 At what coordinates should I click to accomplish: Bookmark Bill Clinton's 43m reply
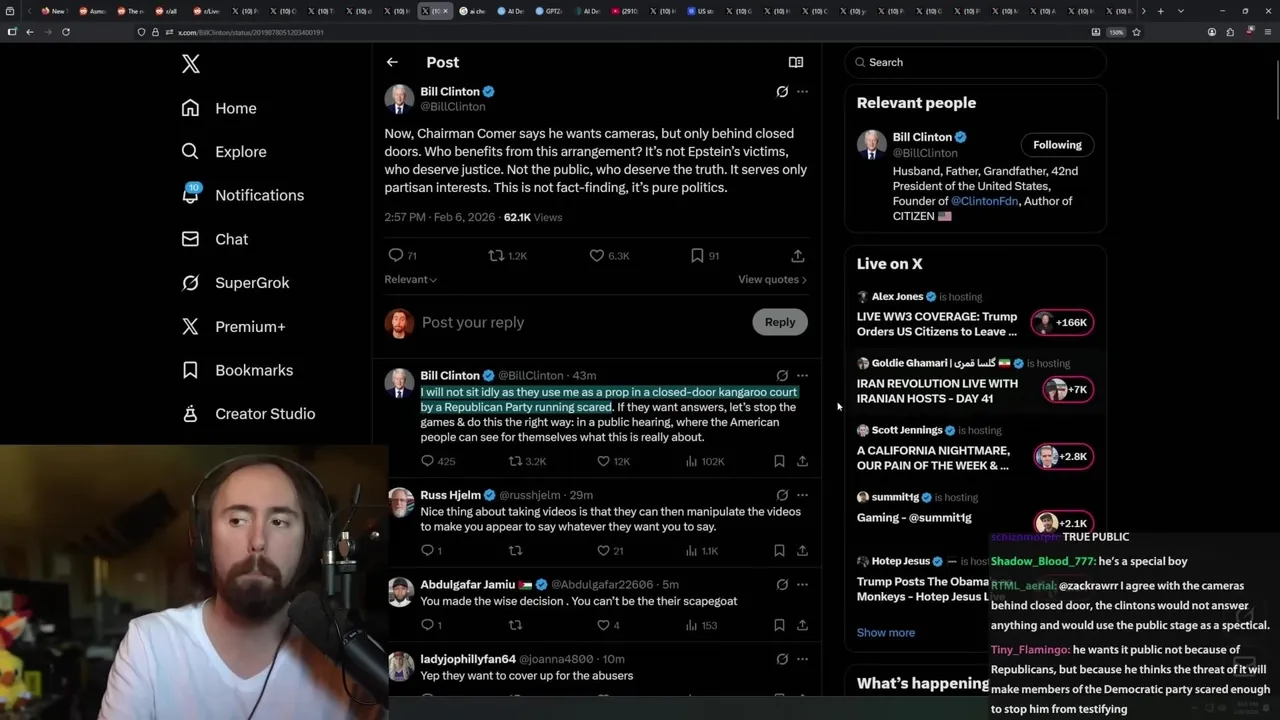point(779,462)
